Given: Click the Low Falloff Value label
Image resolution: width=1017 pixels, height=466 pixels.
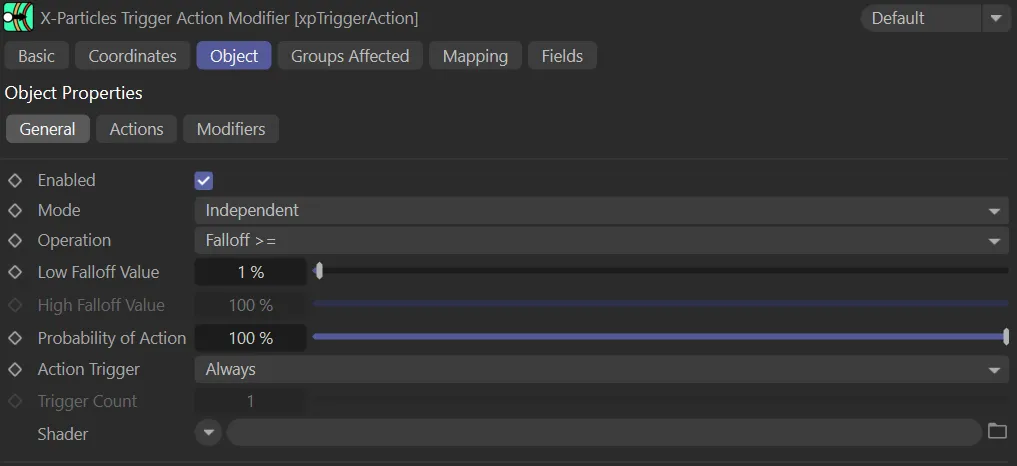Looking at the screenshot, I should (x=99, y=273).
